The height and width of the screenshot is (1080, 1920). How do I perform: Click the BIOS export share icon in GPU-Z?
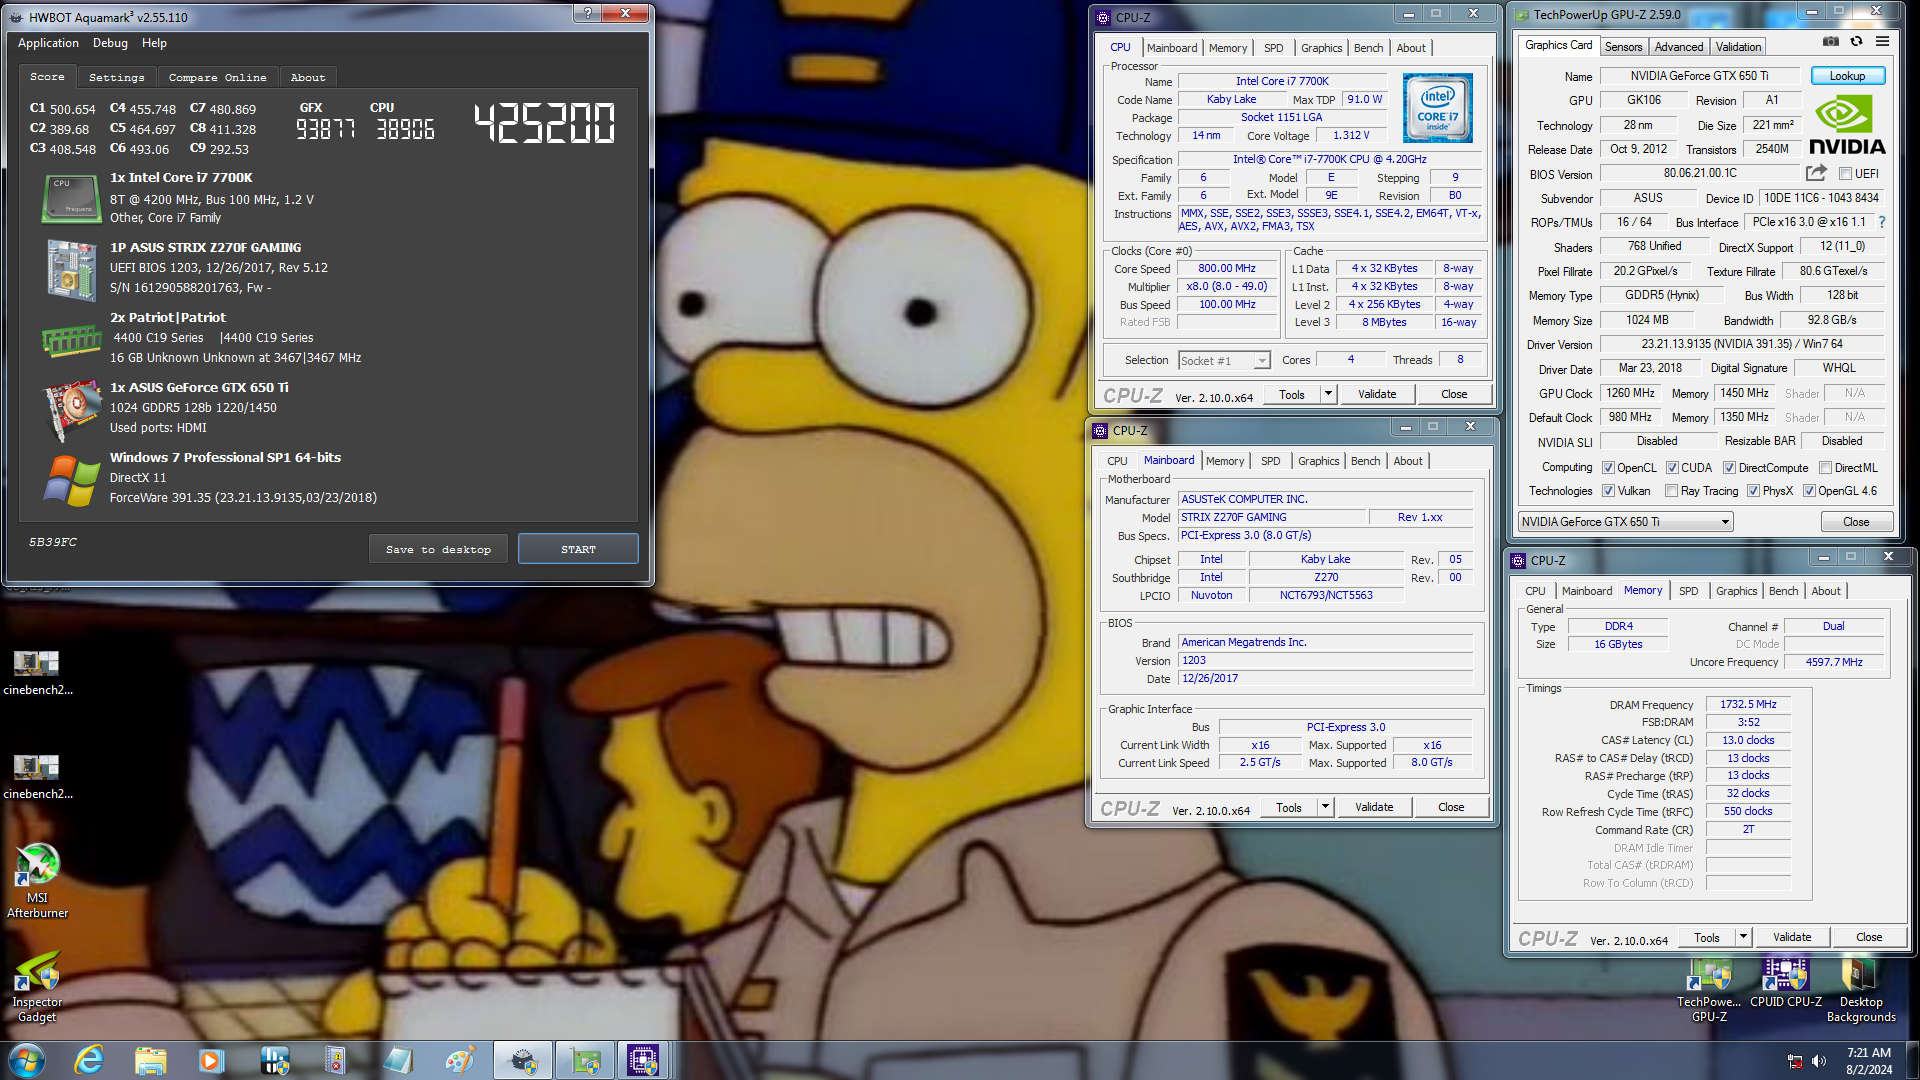click(x=1817, y=173)
